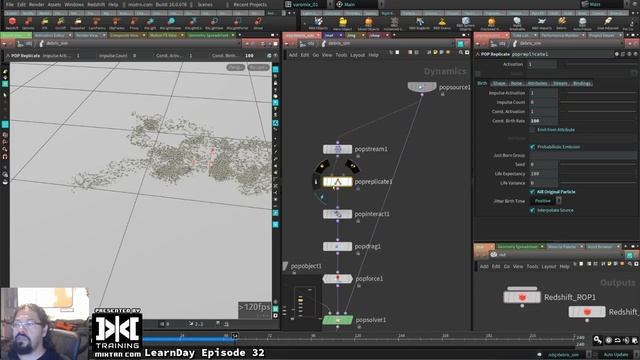Switch to the Performance Monitor tab
Image resolution: width=640 pixels, height=360 pixels.
click(x=560, y=36)
